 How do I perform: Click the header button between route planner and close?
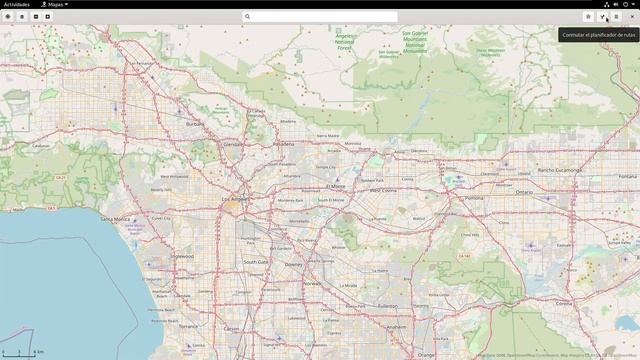coord(616,17)
